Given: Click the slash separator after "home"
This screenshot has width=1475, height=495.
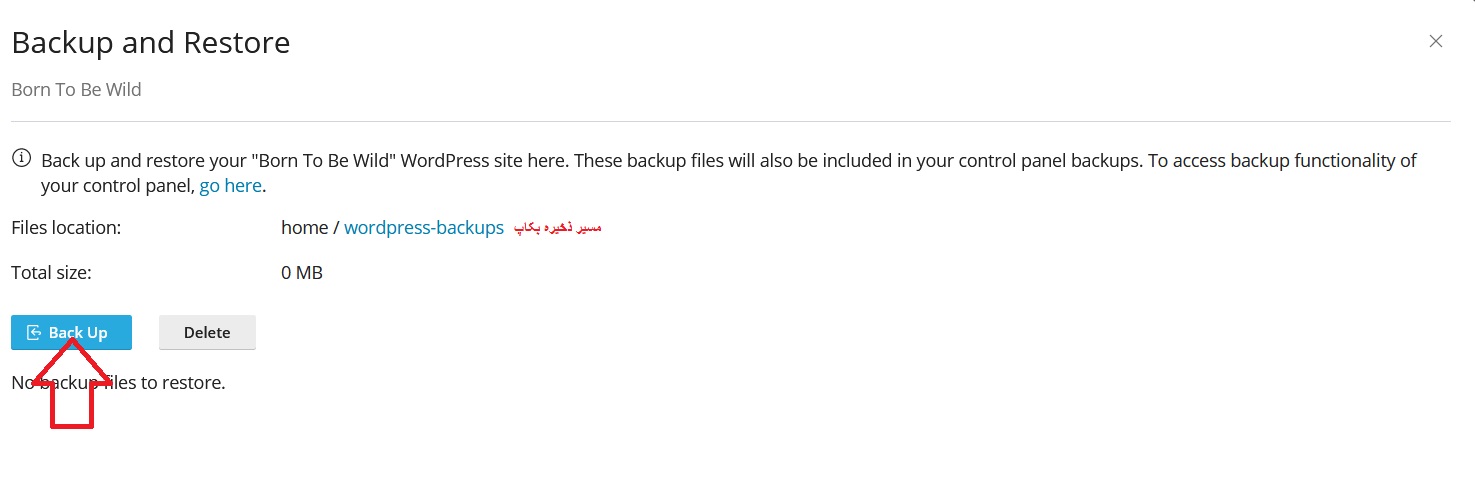Looking at the screenshot, I should pyautogui.click(x=336, y=228).
